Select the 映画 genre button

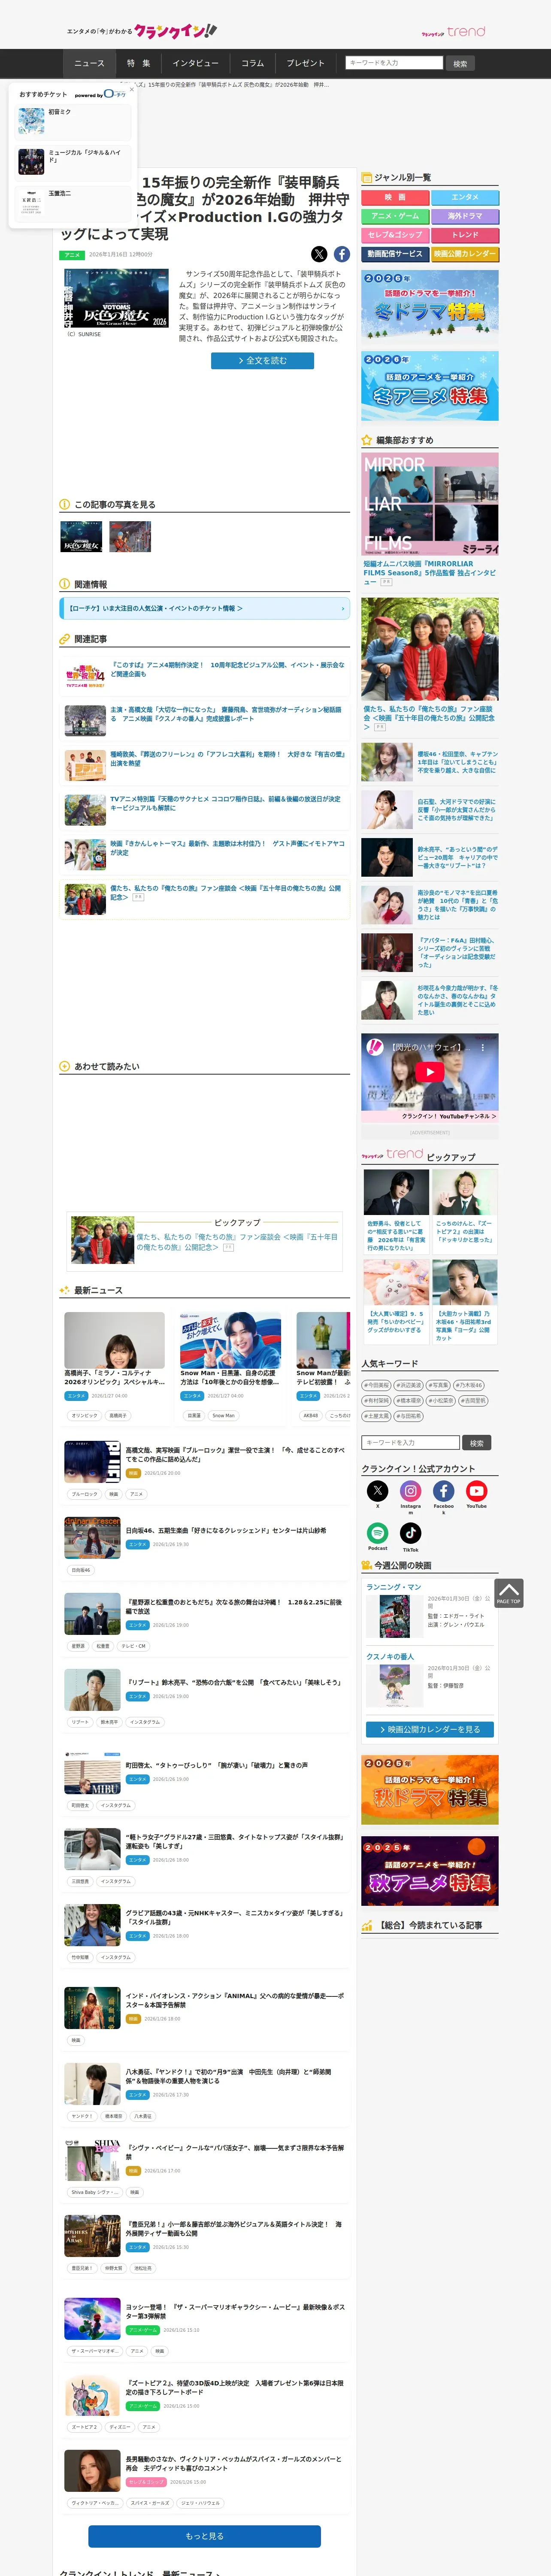(x=395, y=198)
